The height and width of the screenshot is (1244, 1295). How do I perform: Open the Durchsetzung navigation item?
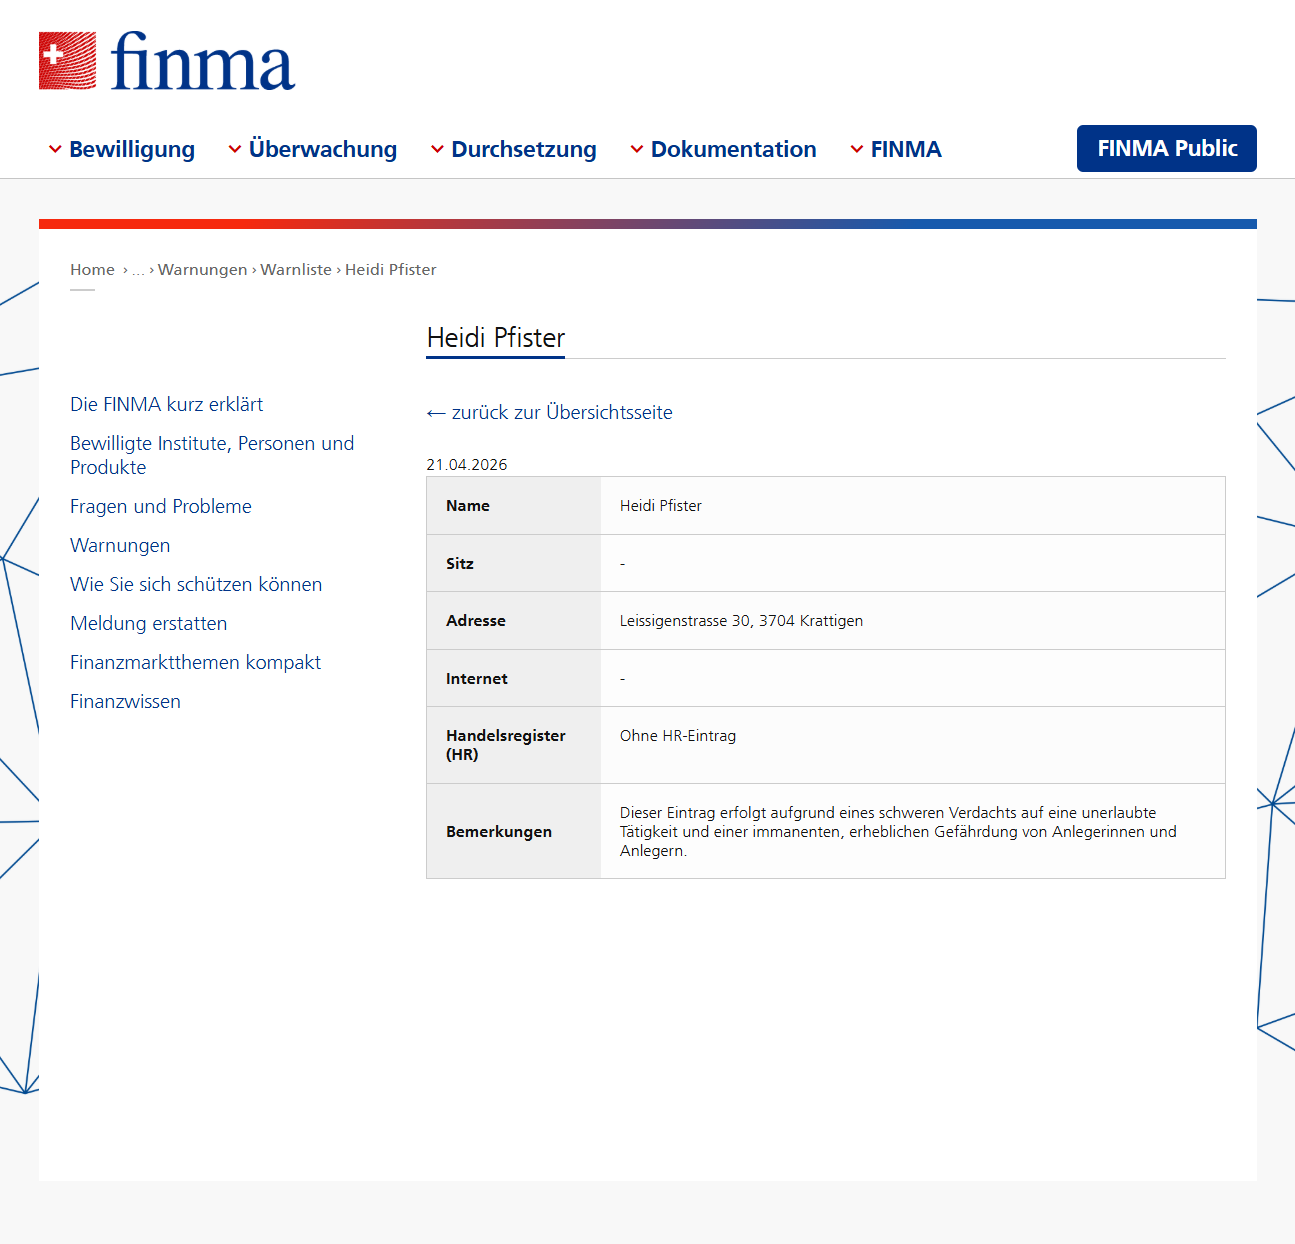[x=524, y=149]
